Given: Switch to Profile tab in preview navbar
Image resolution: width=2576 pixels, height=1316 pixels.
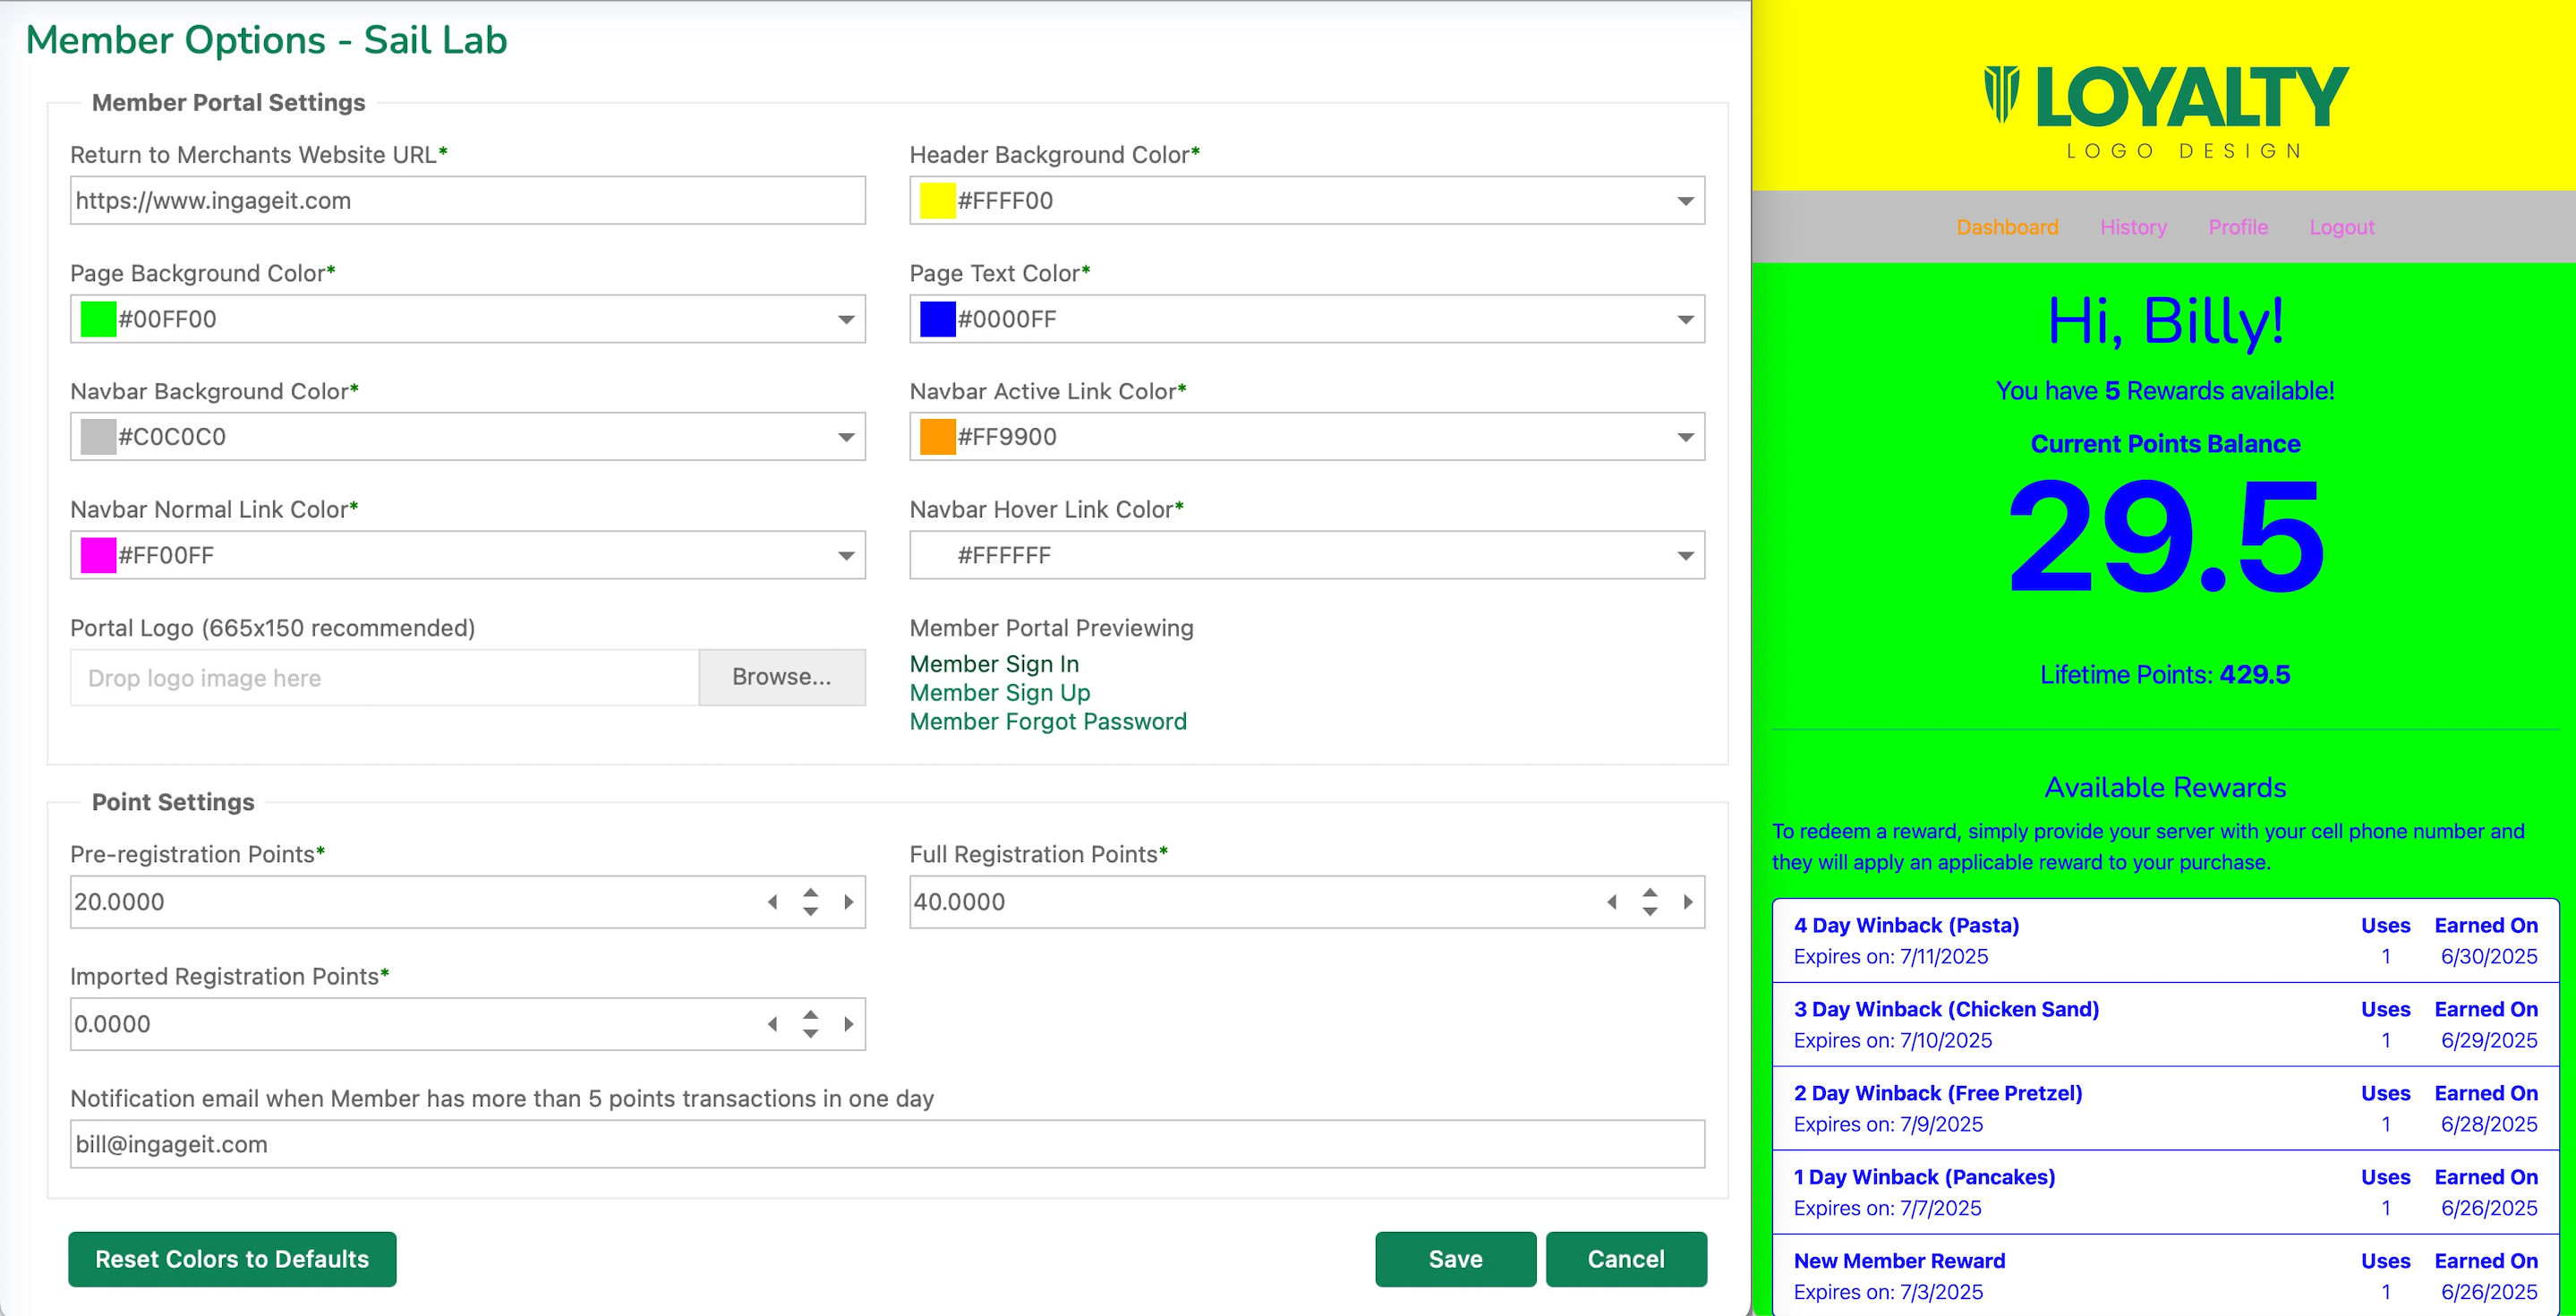Looking at the screenshot, I should pos(2238,227).
